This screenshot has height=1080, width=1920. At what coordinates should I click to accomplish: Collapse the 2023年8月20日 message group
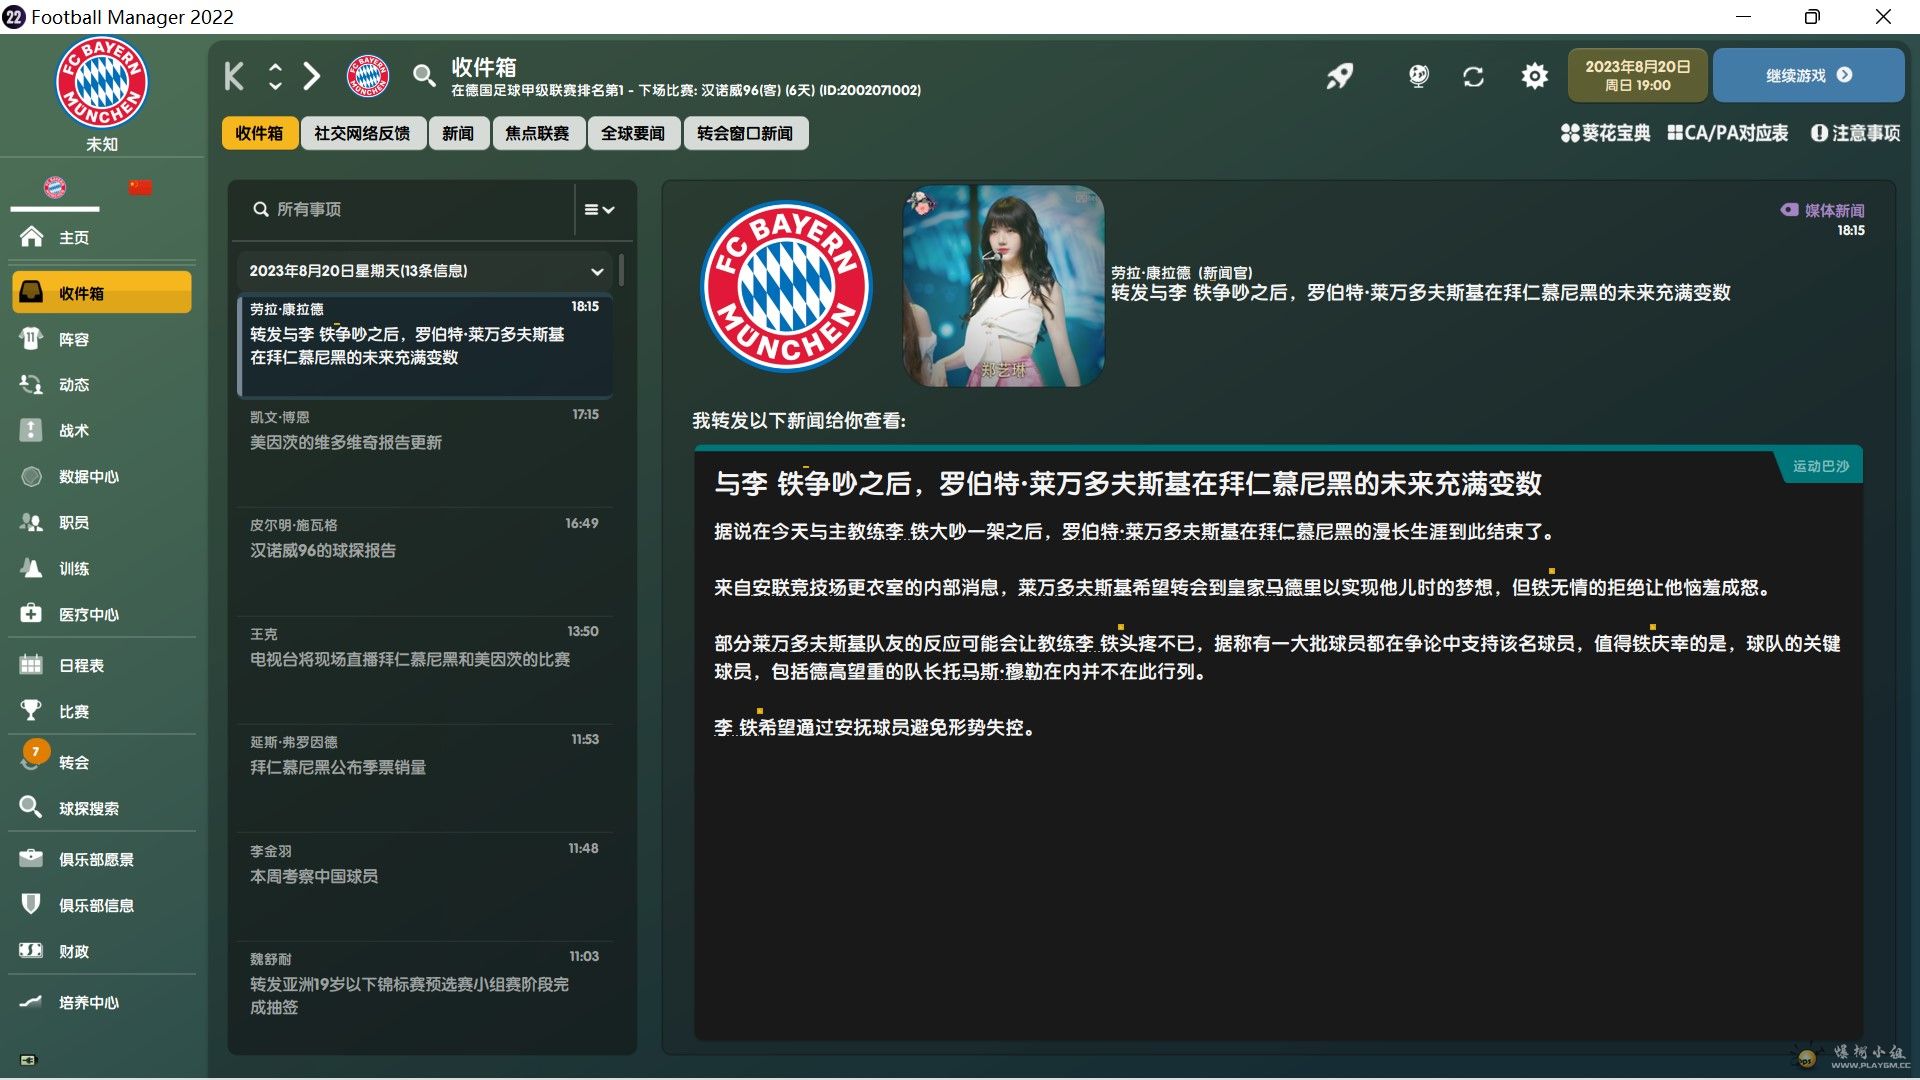pyautogui.click(x=597, y=271)
